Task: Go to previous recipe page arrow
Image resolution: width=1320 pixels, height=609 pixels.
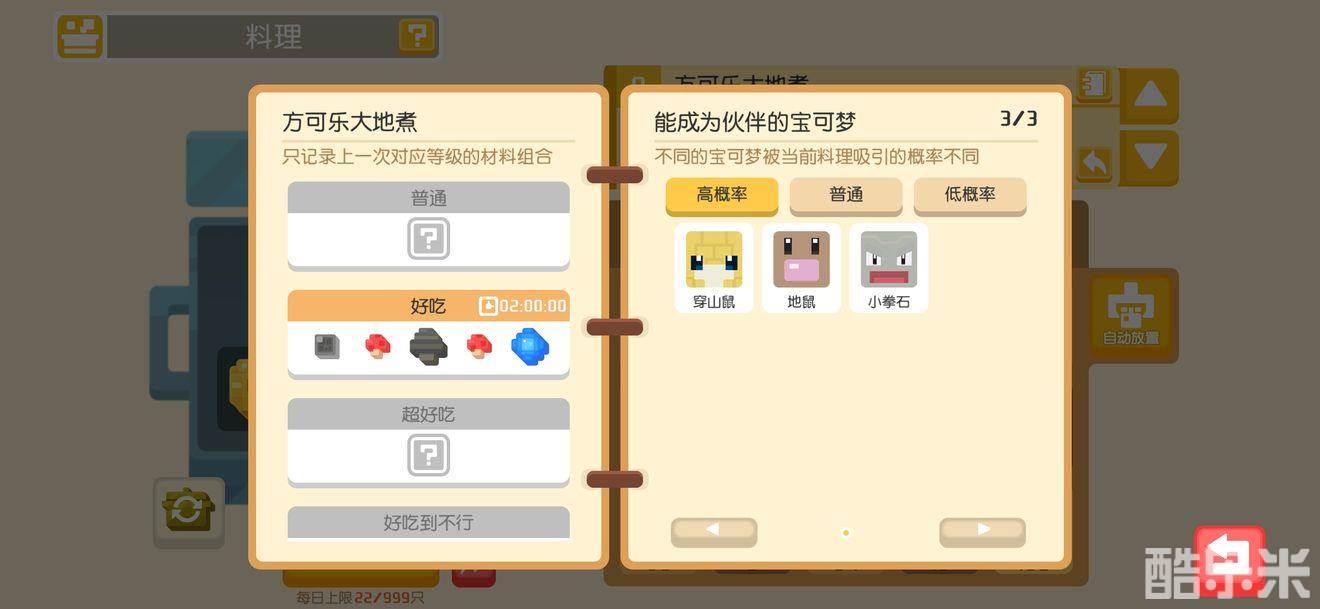Action: click(x=714, y=531)
